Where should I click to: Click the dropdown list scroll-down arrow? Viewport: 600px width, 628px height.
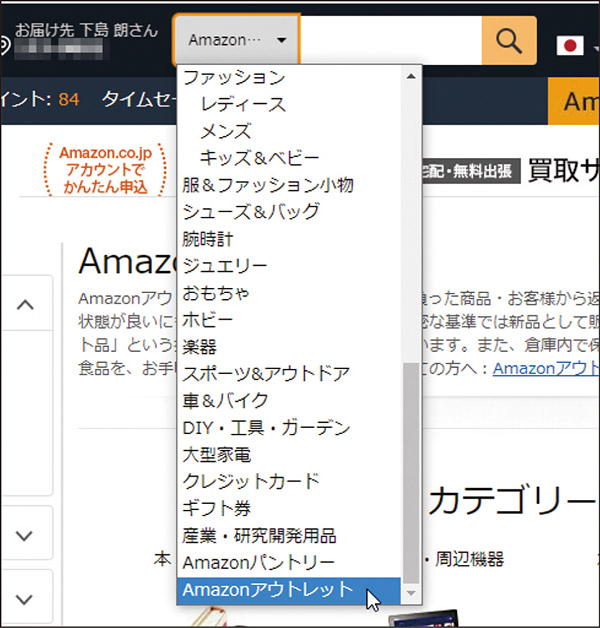click(411, 593)
